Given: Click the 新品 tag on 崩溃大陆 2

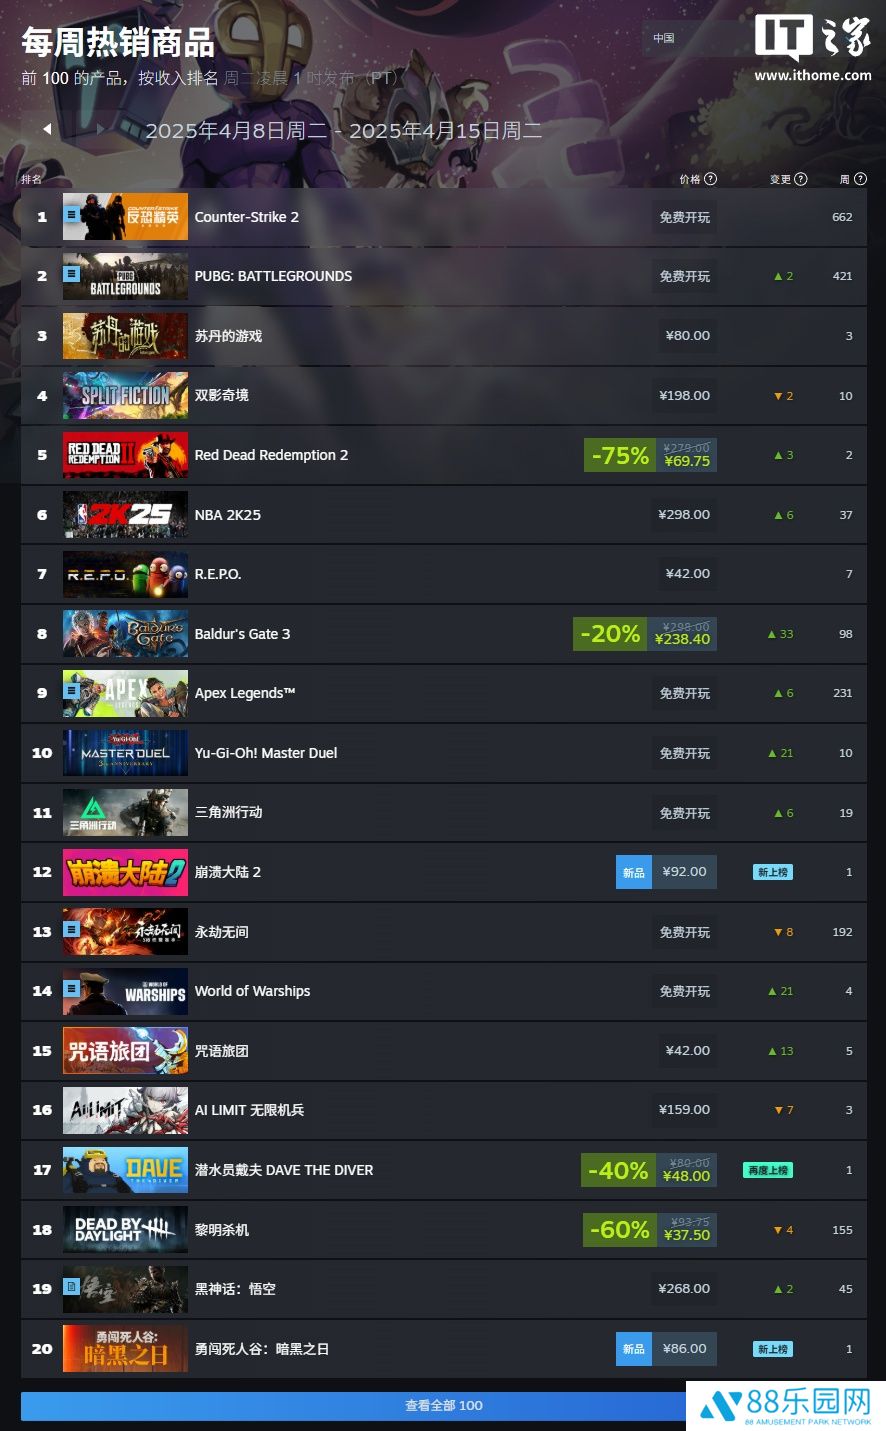Looking at the screenshot, I should [x=634, y=872].
